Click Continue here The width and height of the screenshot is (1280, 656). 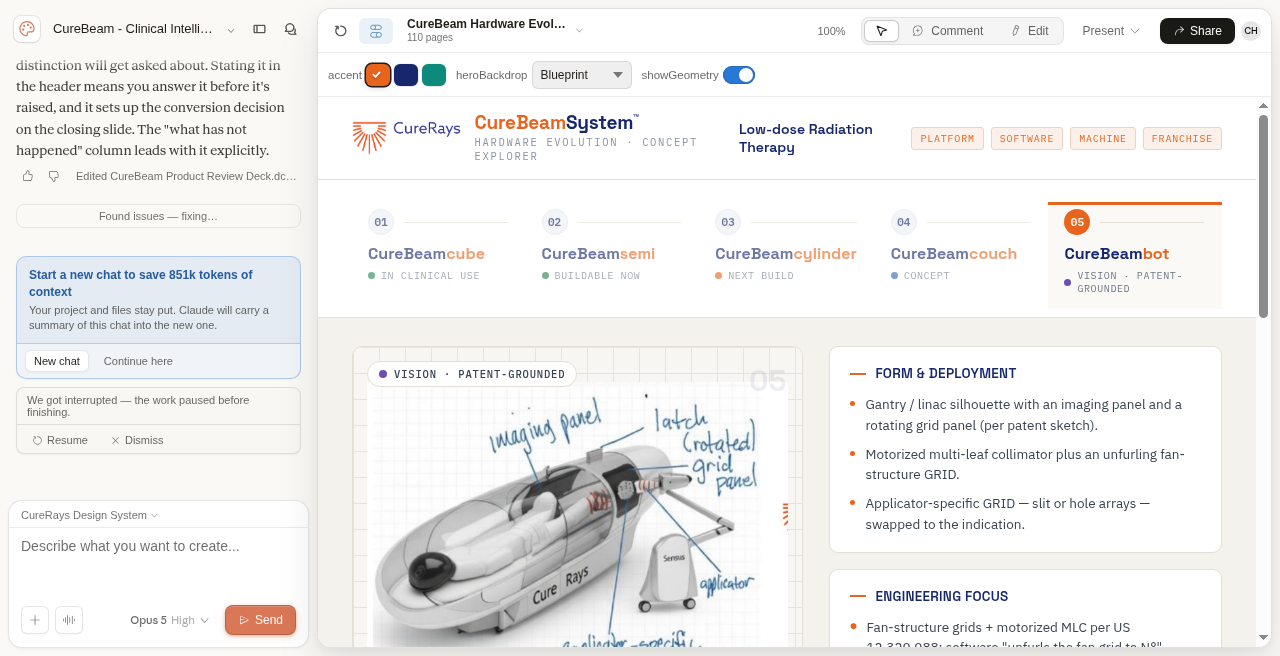(x=138, y=361)
